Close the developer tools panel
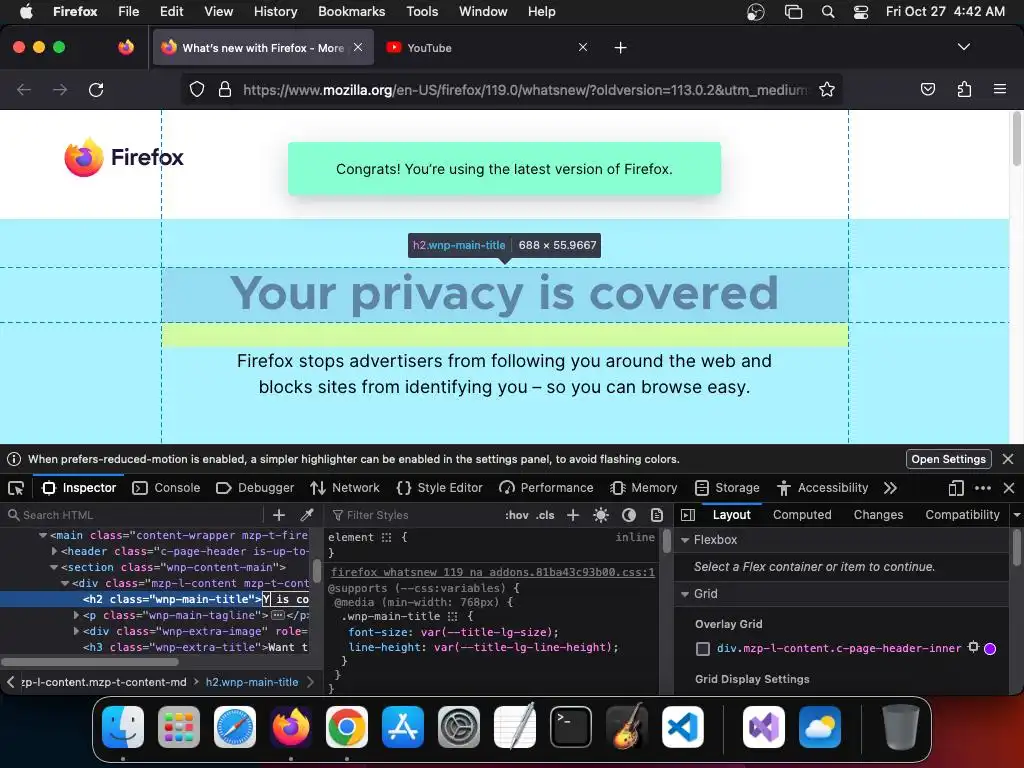Viewport: 1024px width, 768px height. click(x=1009, y=488)
